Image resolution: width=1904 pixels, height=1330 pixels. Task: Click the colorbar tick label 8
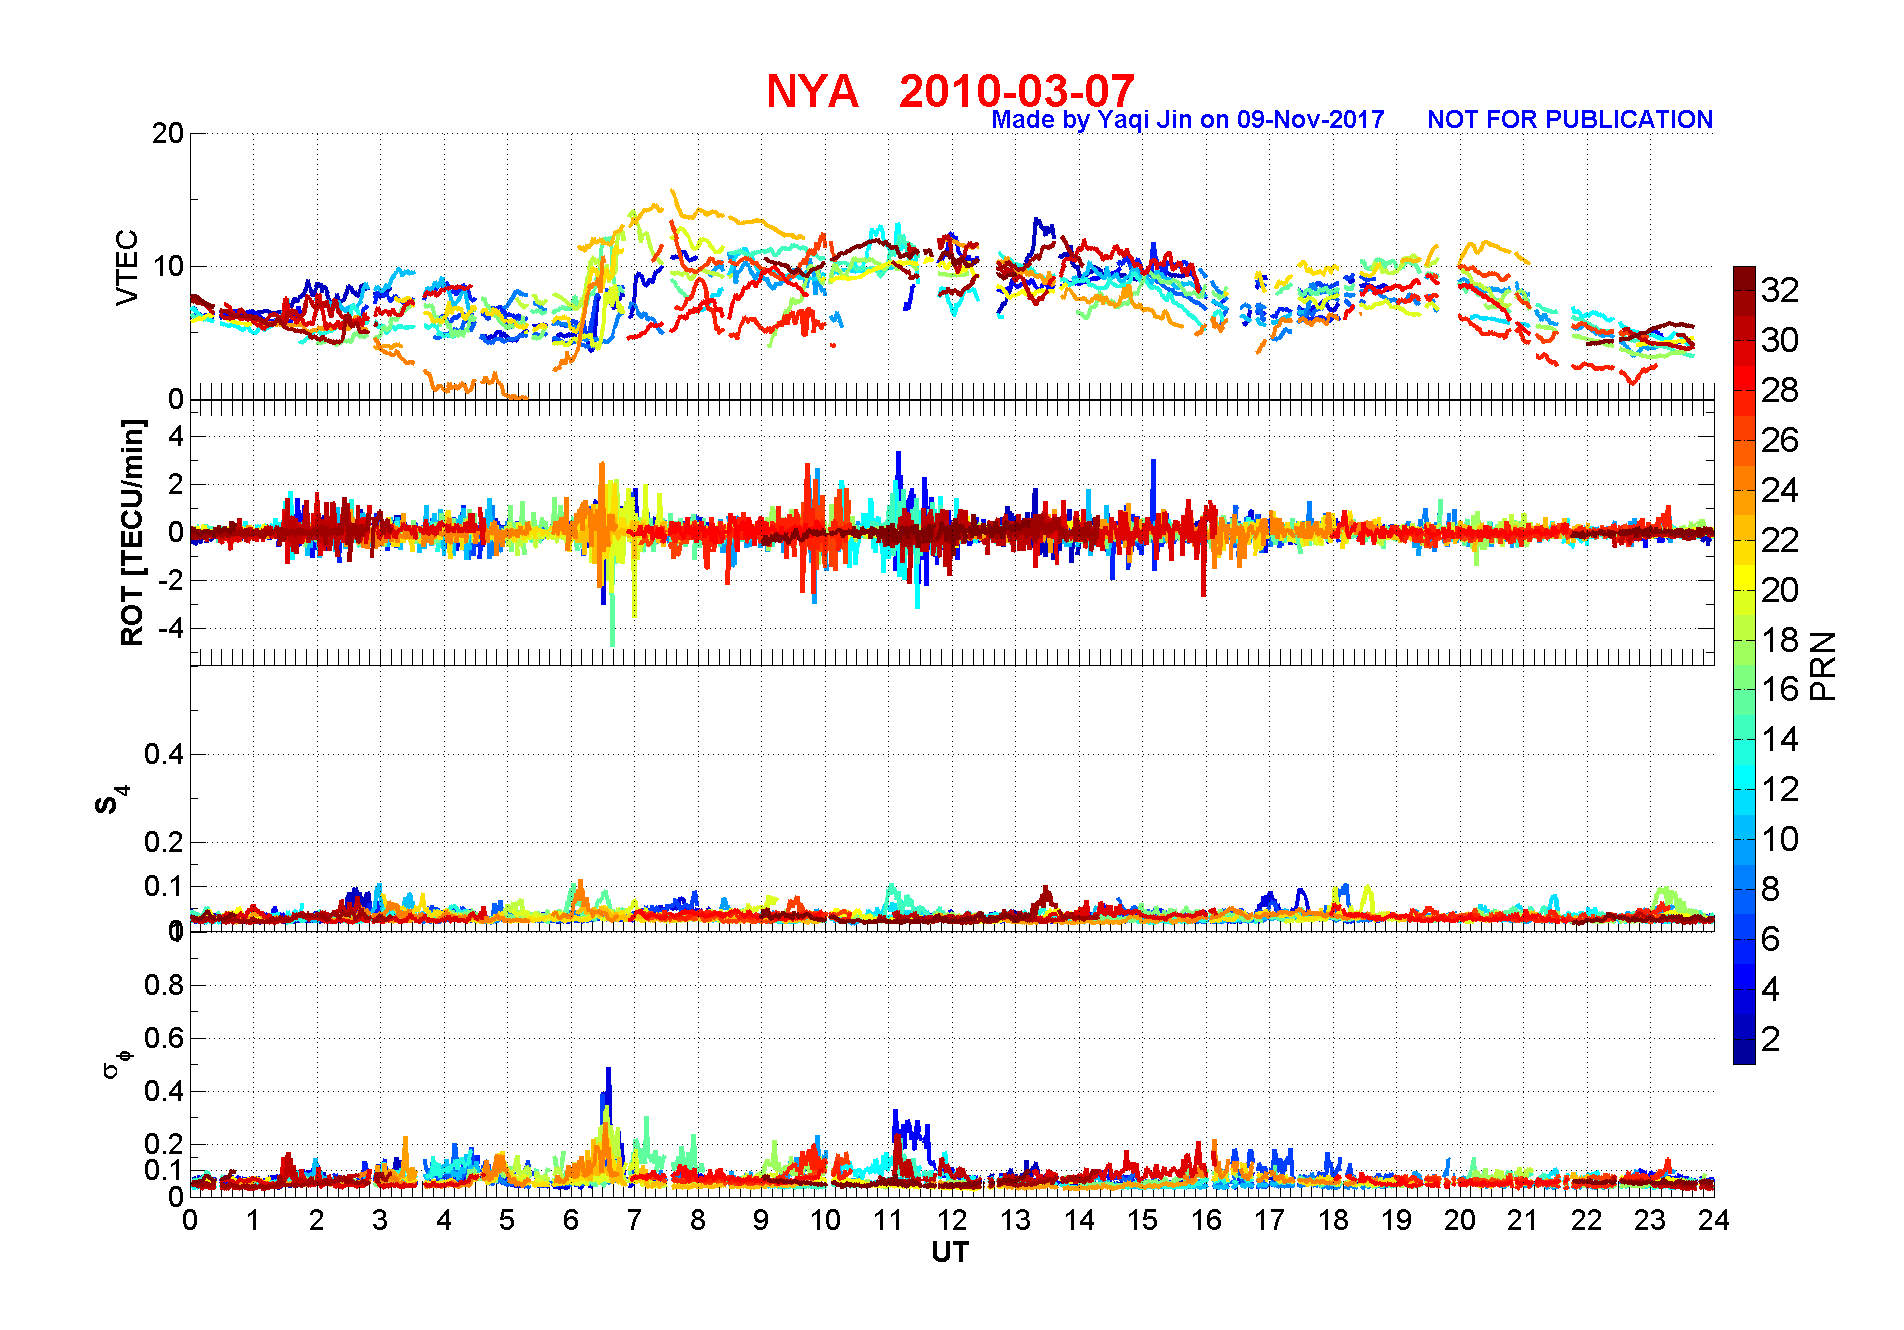click(x=1771, y=889)
